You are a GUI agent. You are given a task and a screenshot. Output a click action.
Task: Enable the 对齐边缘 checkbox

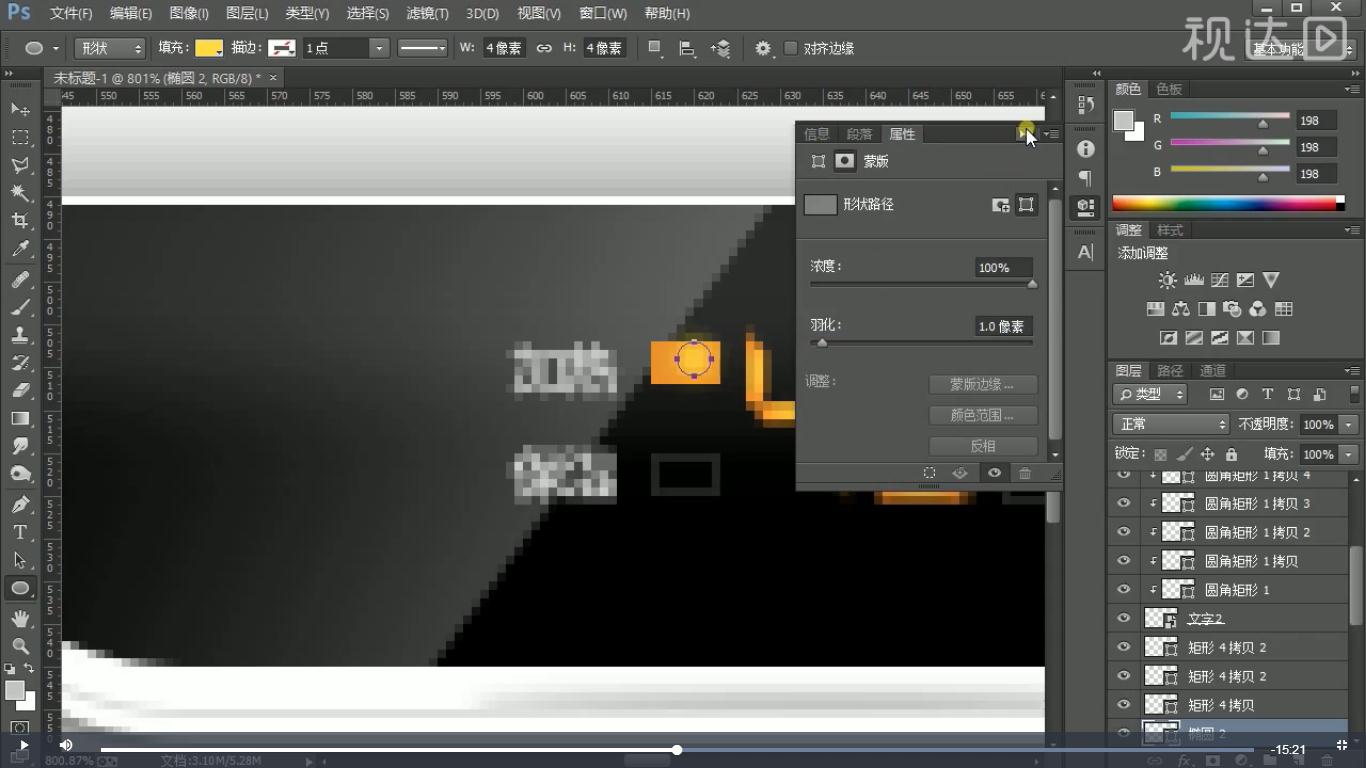click(x=791, y=48)
